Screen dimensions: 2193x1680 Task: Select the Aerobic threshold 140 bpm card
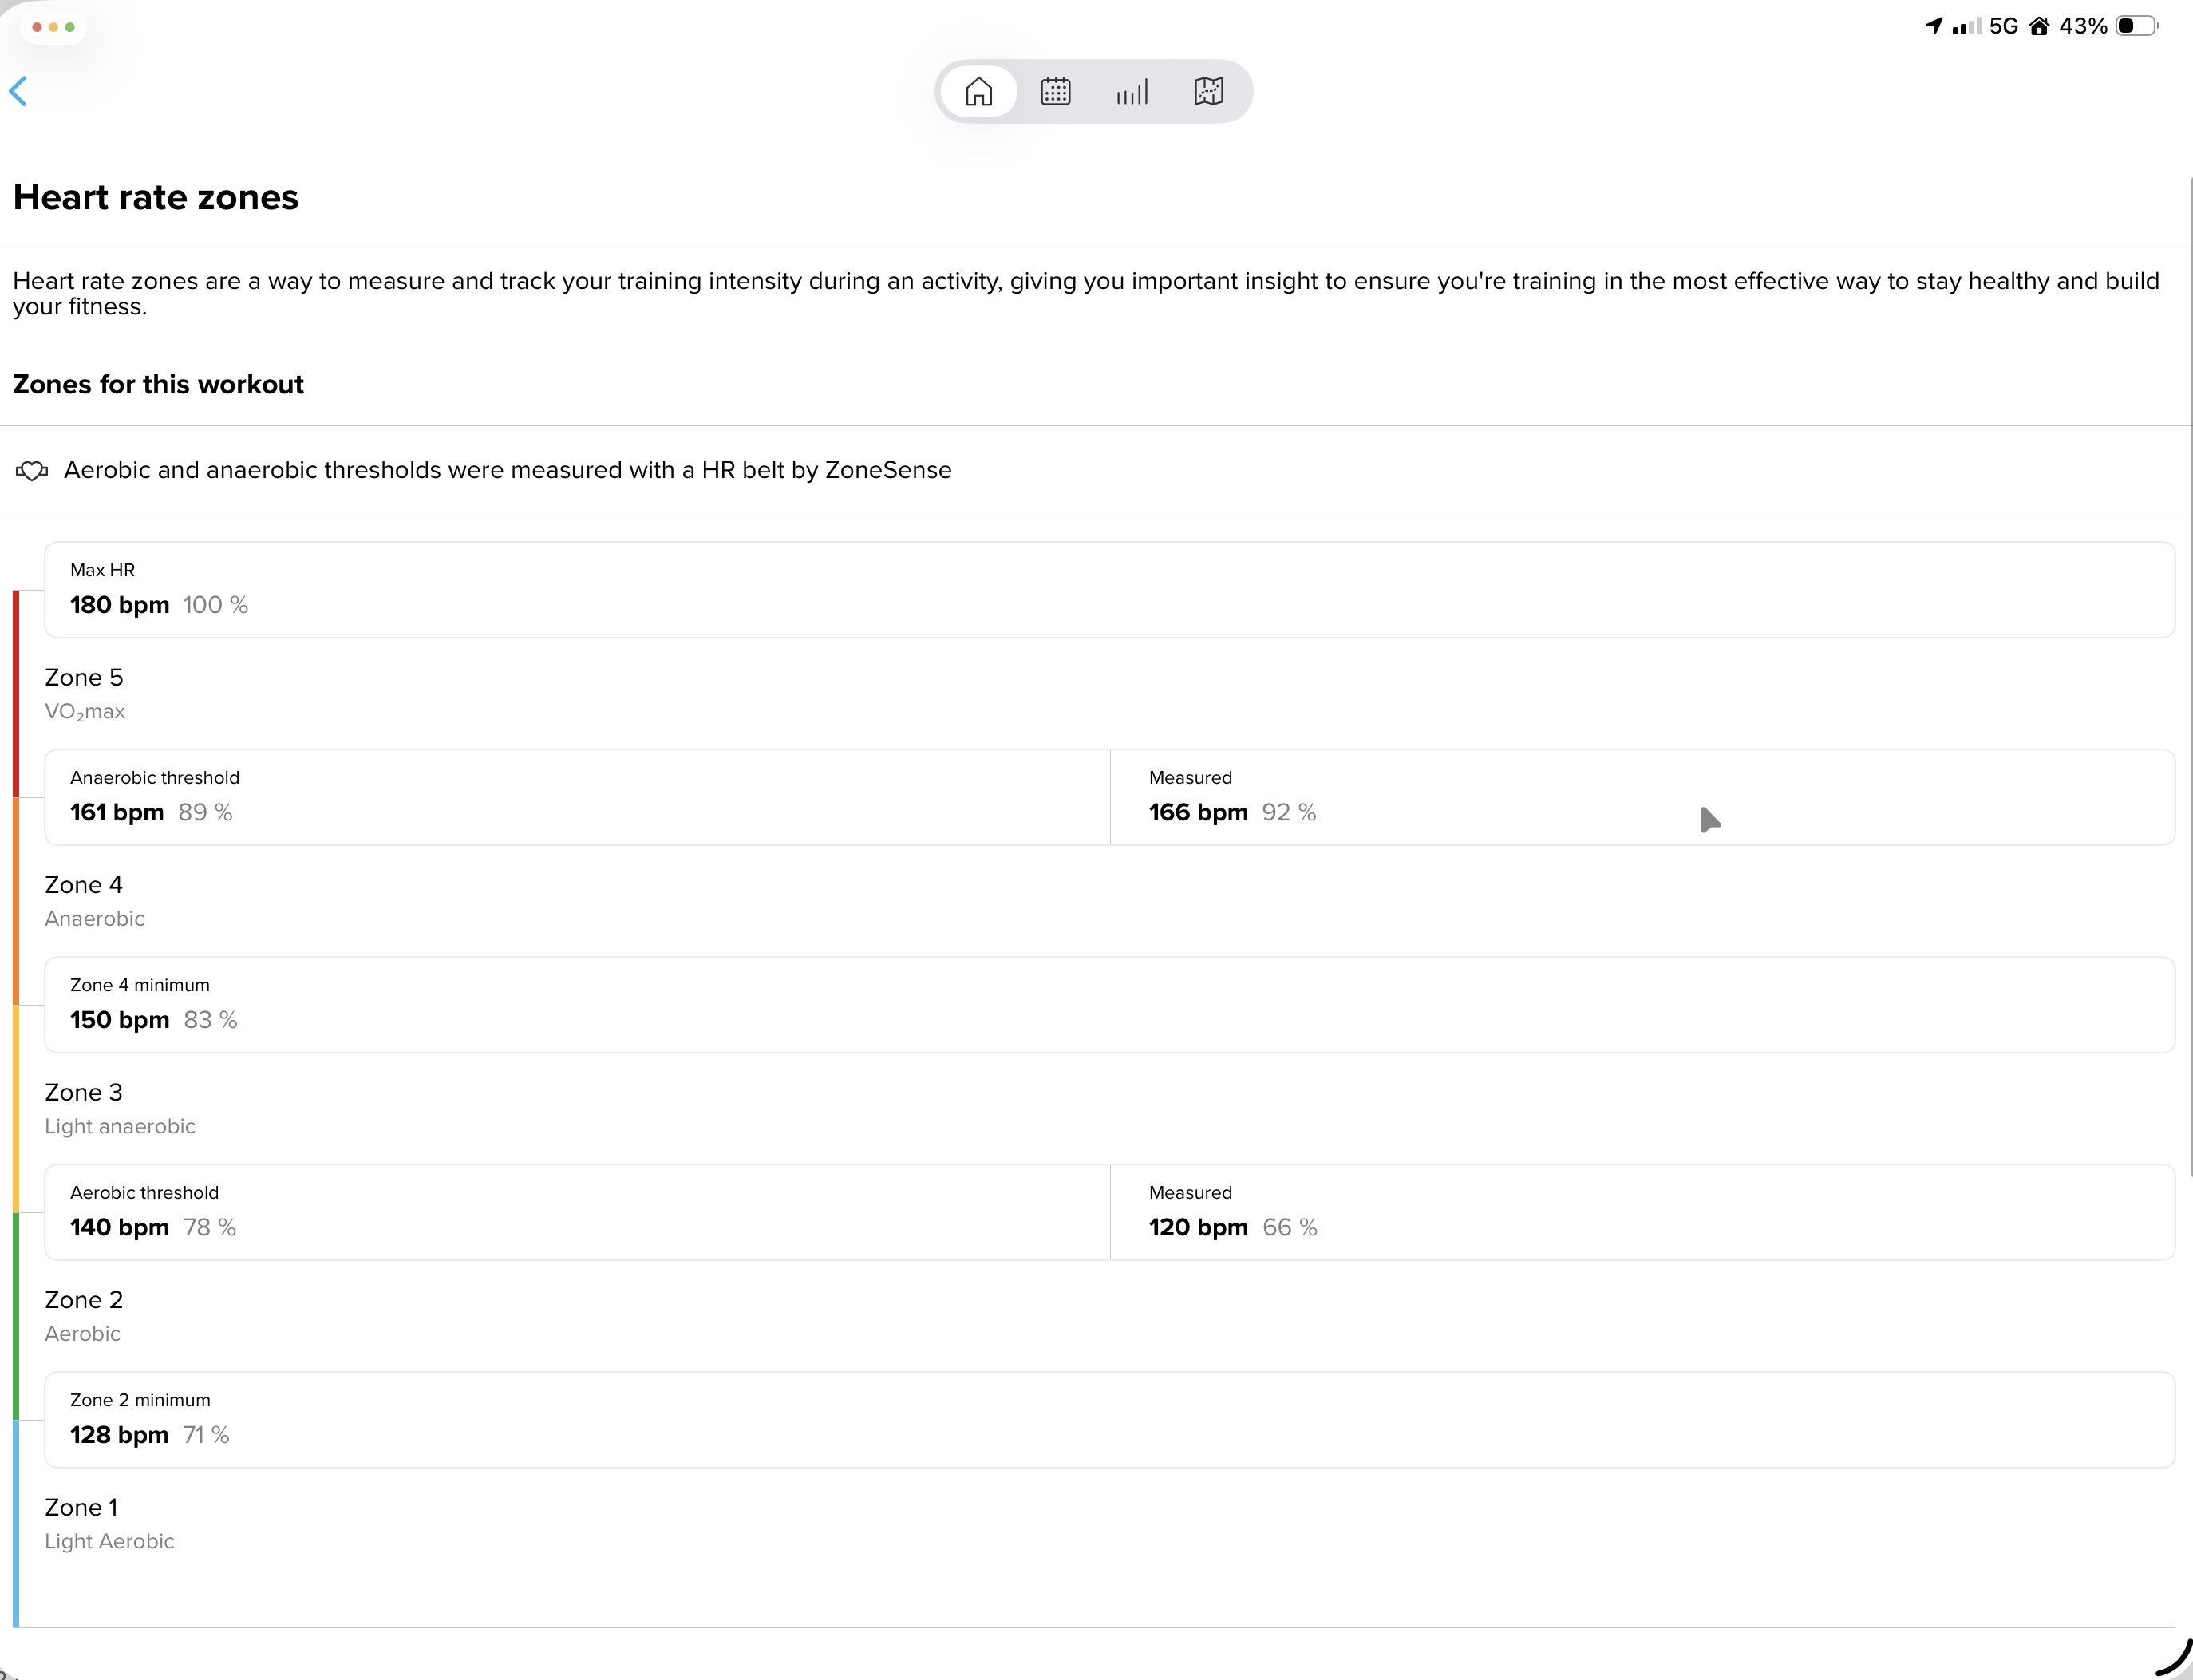[577, 1212]
